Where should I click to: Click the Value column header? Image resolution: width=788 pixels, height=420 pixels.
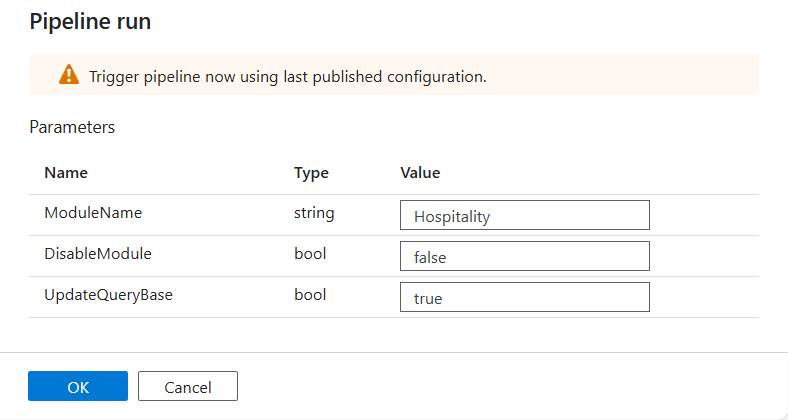click(x=420, y=173)
